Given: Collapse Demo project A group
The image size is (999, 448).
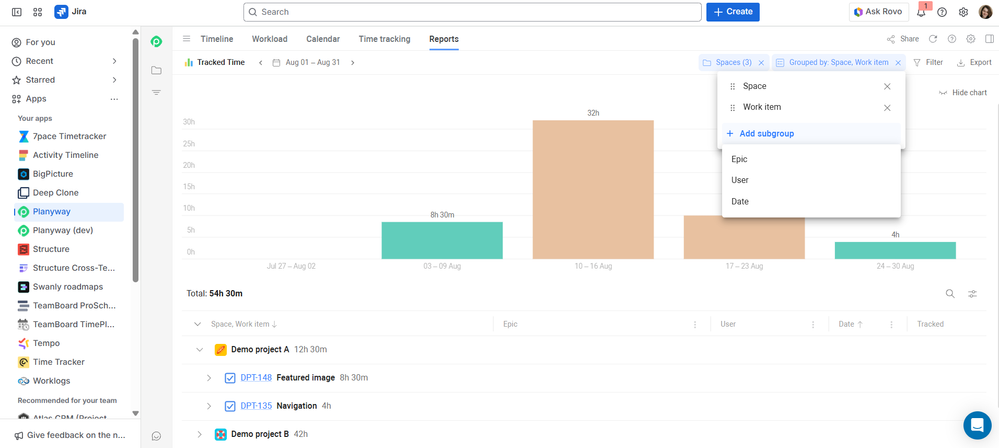Looking at the screenshot, I should click(200, 349).
